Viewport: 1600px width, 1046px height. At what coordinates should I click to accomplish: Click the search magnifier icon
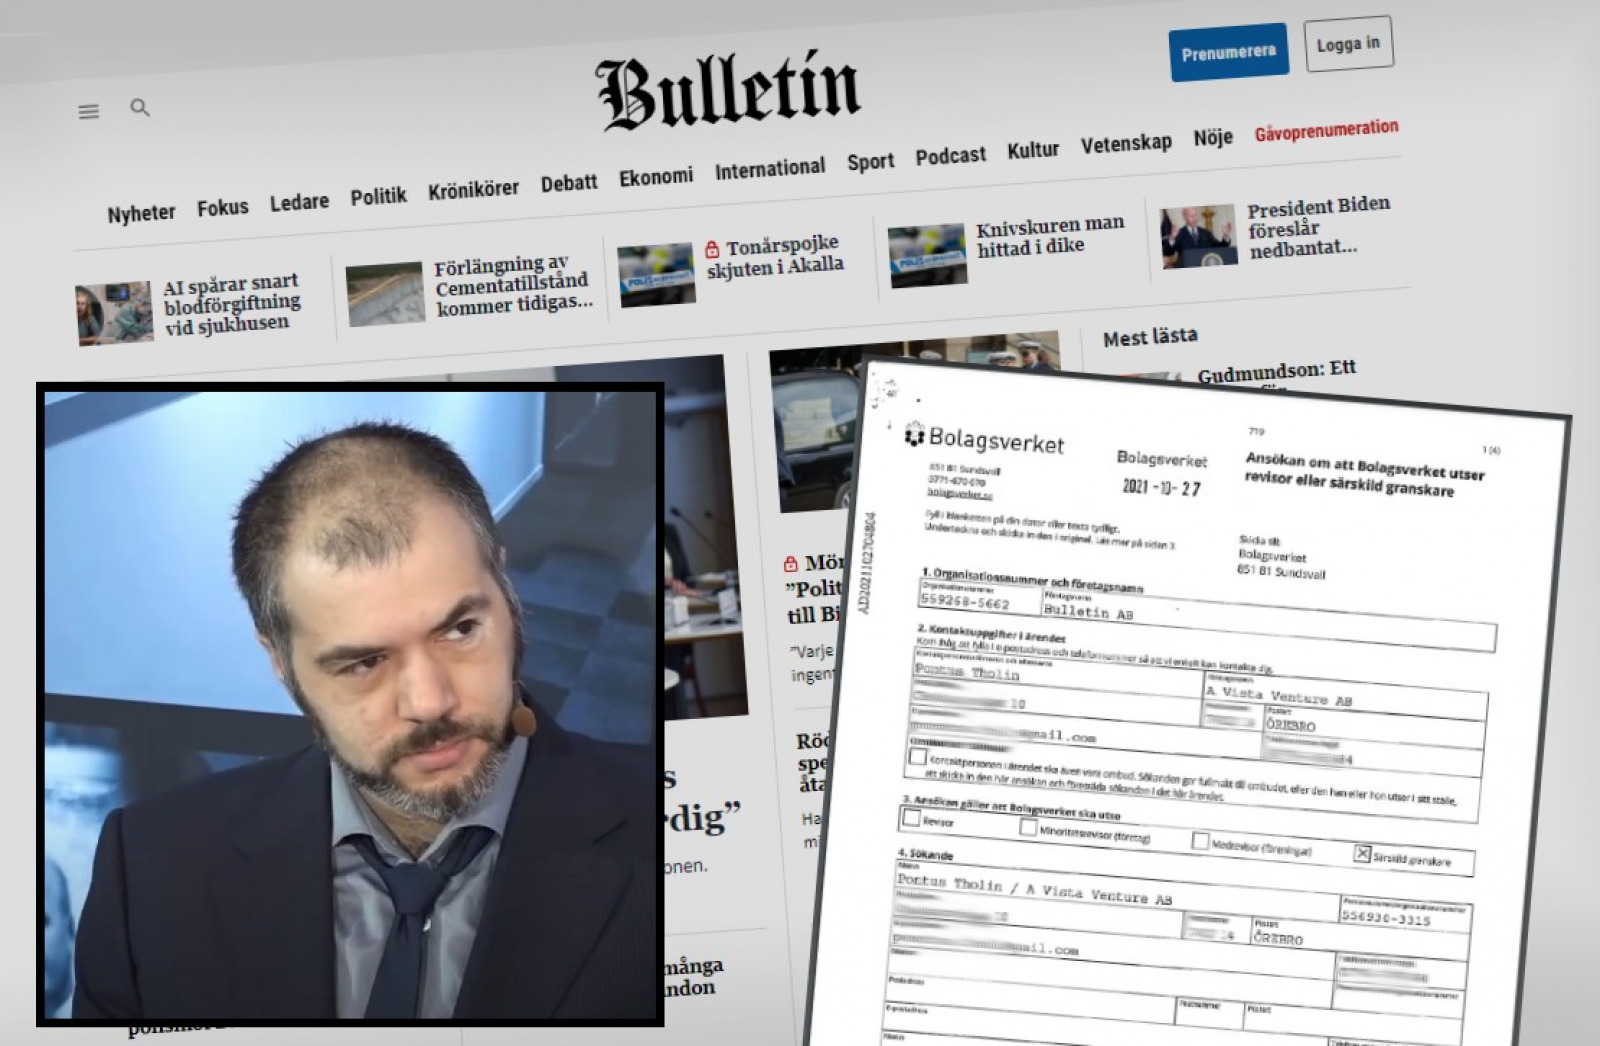(x=140, y=107)
